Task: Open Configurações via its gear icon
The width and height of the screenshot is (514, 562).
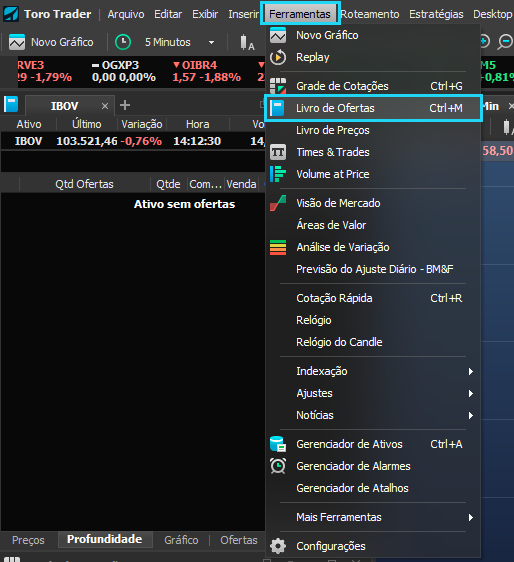Action: point(278,546)
